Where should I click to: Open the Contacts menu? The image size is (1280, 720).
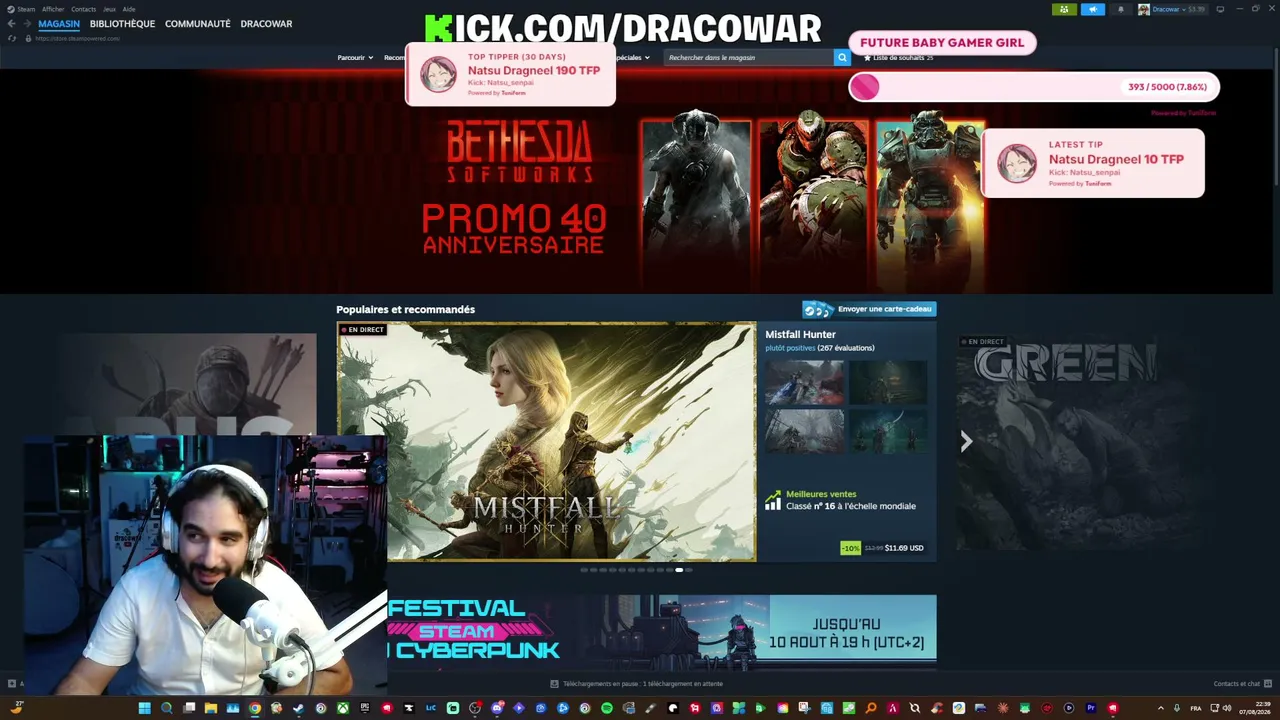tap(84, 9)
